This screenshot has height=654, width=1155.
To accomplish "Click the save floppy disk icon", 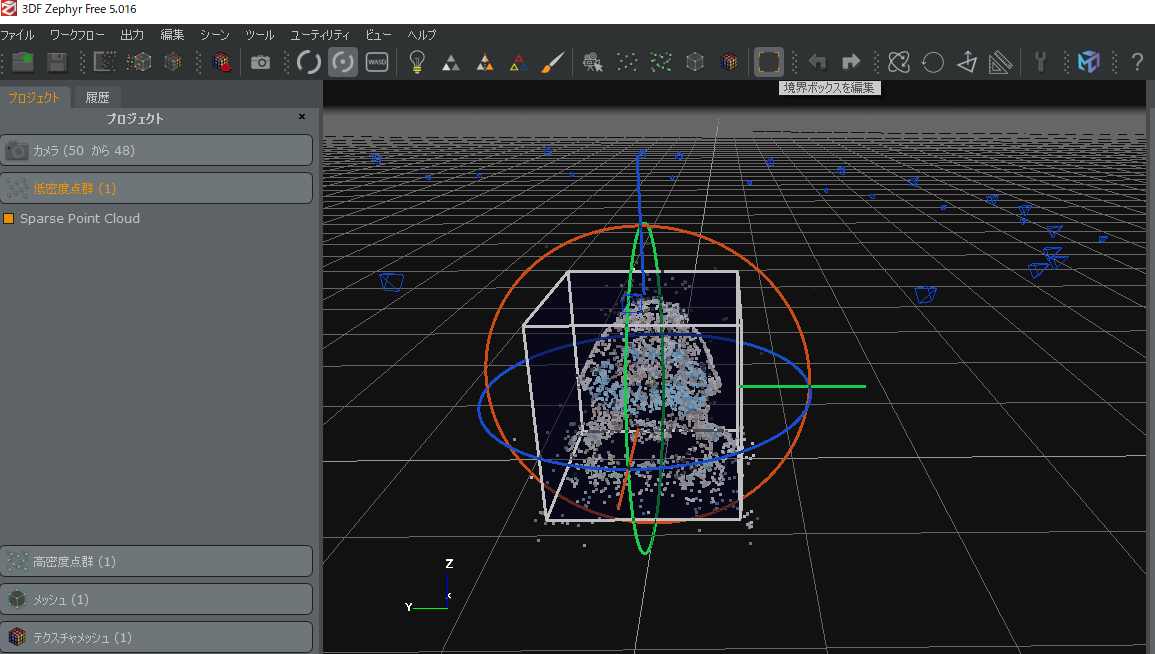I will (x=57, y=62).
